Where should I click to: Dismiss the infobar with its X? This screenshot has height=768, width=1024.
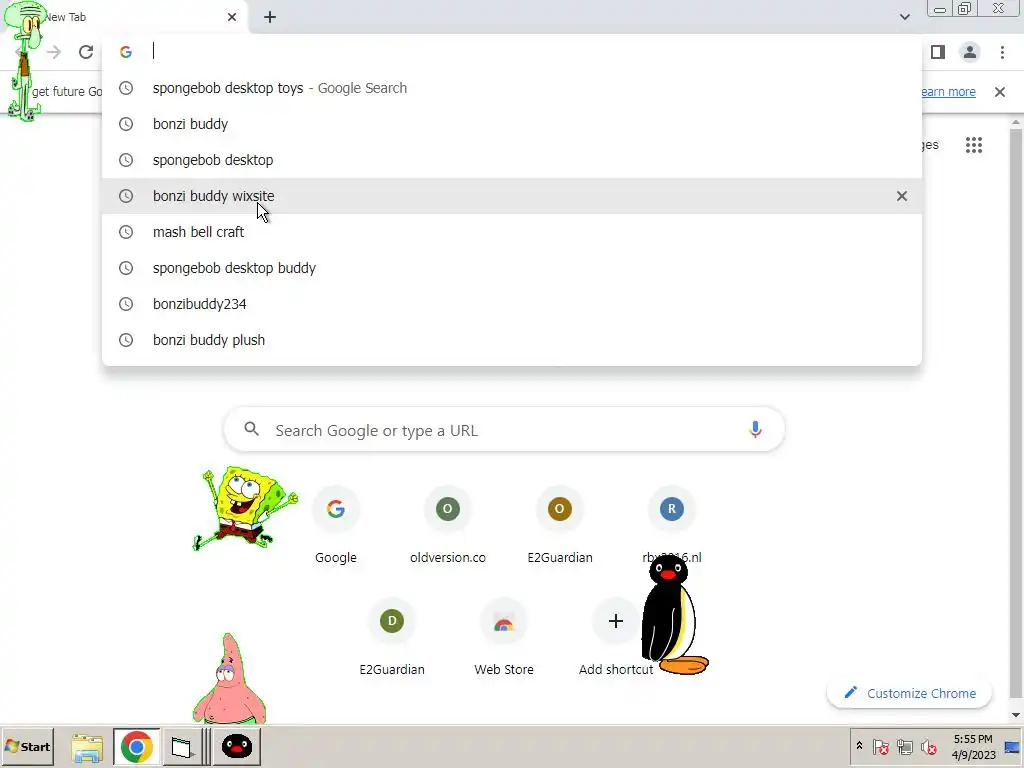pos(1000,92)
